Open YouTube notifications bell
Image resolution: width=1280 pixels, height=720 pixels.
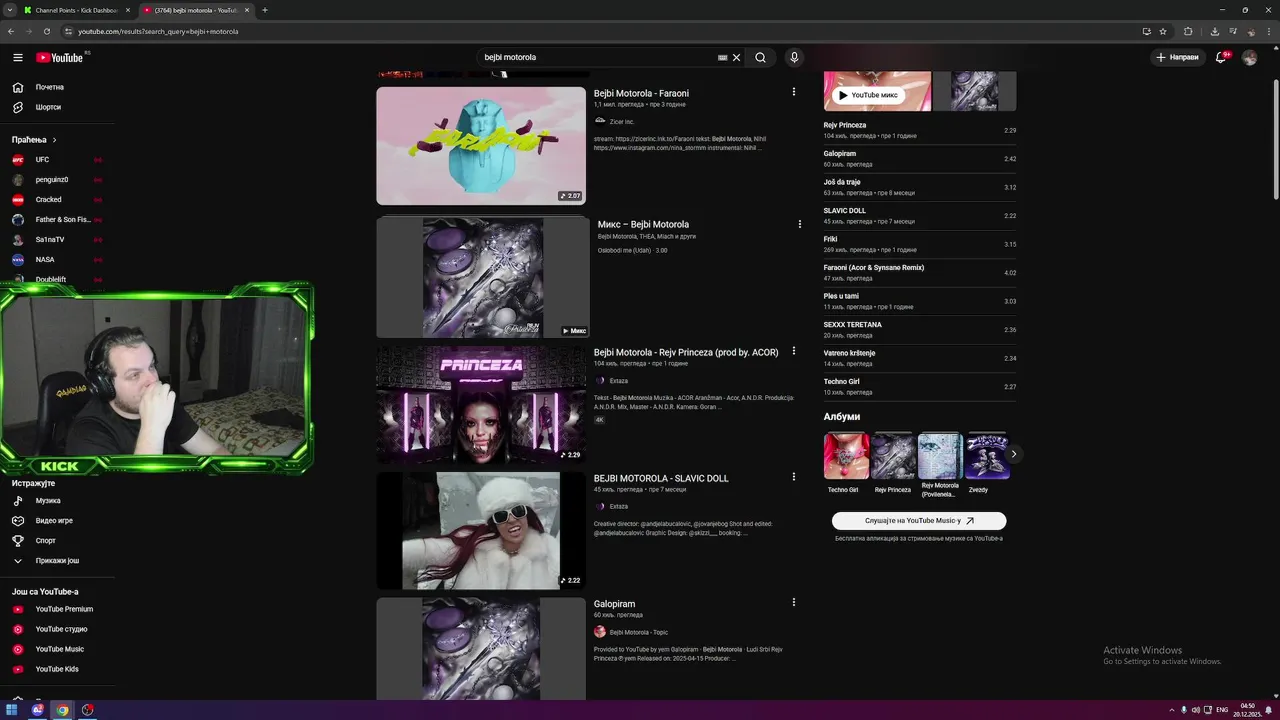1221,57
